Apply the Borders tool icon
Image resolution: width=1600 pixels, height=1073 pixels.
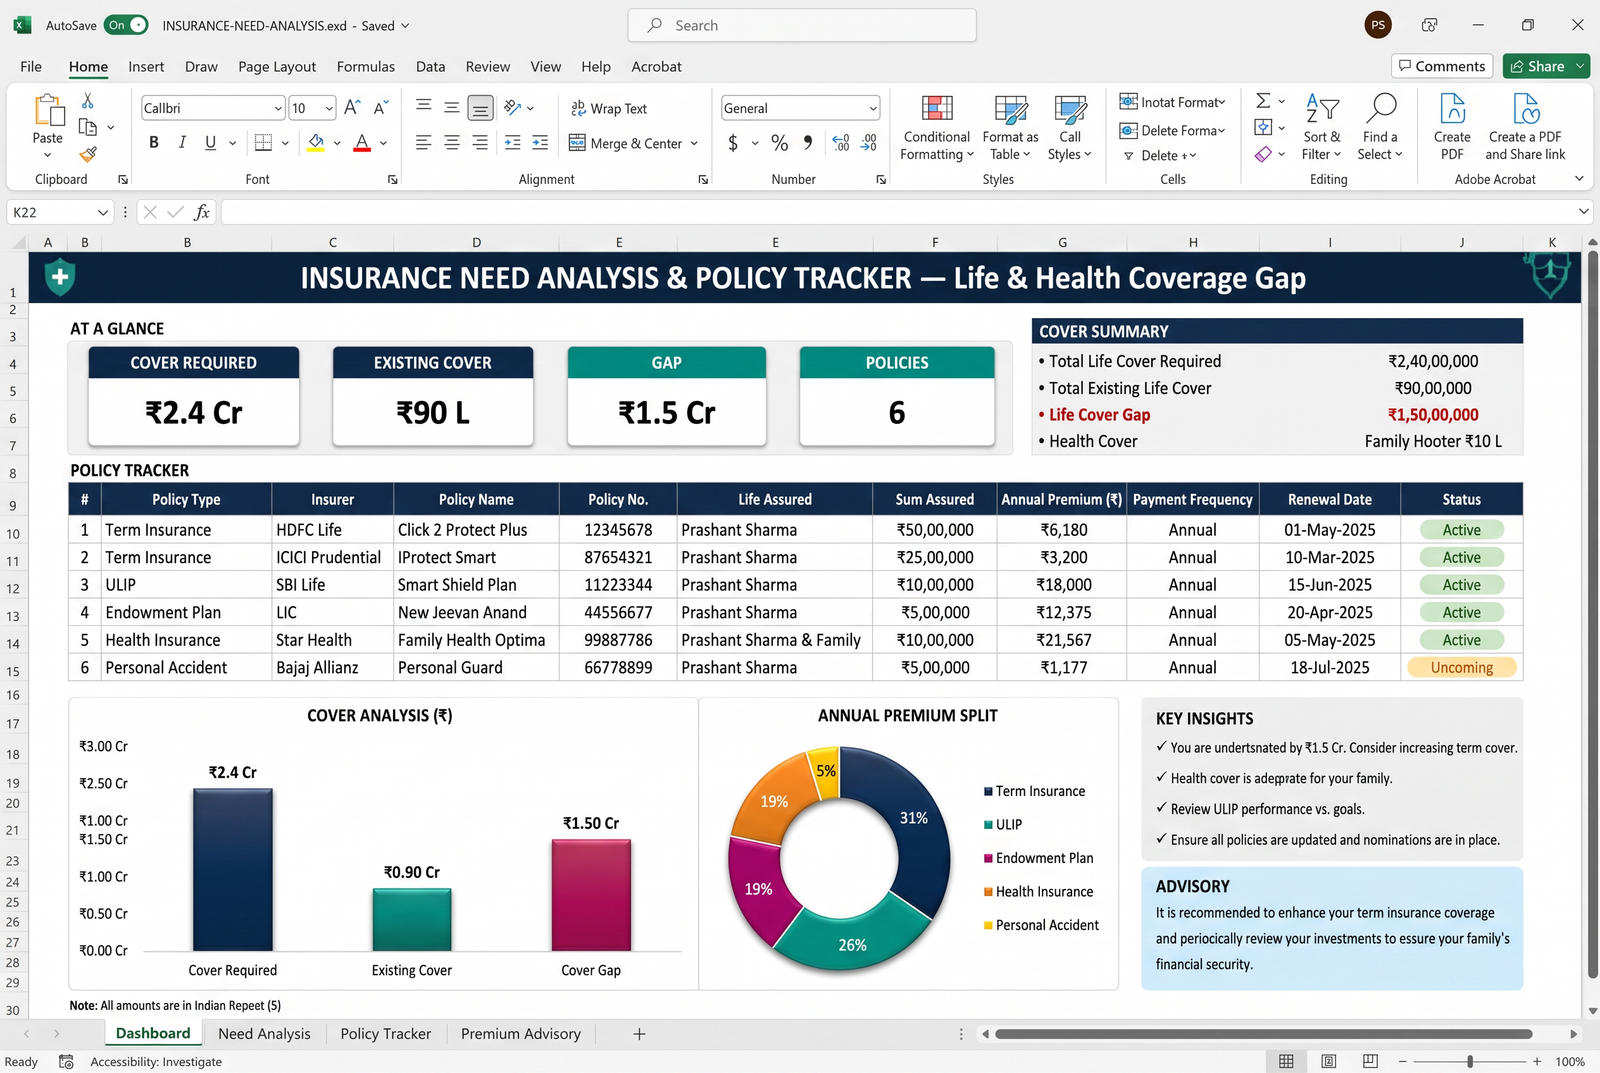(x=263, y=143)
